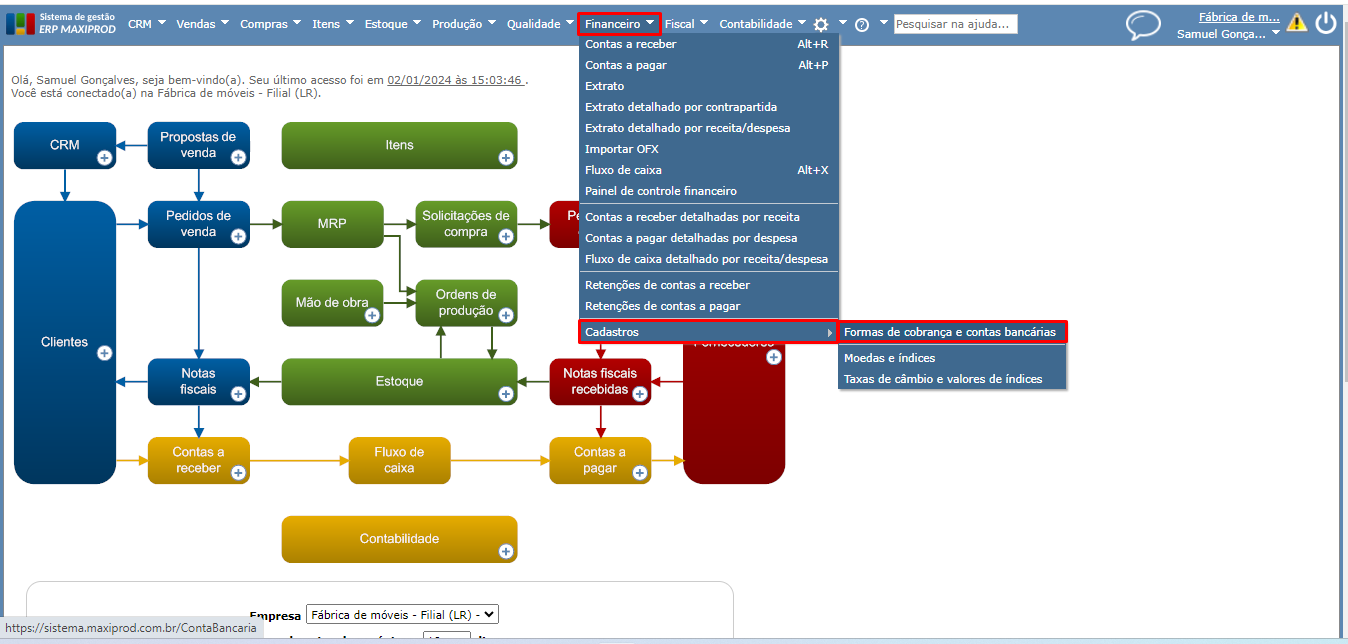This screenshot has height=644, width=1348.
Task: Select Moedas e índices submenu item
Action: (x=952, y=358)
